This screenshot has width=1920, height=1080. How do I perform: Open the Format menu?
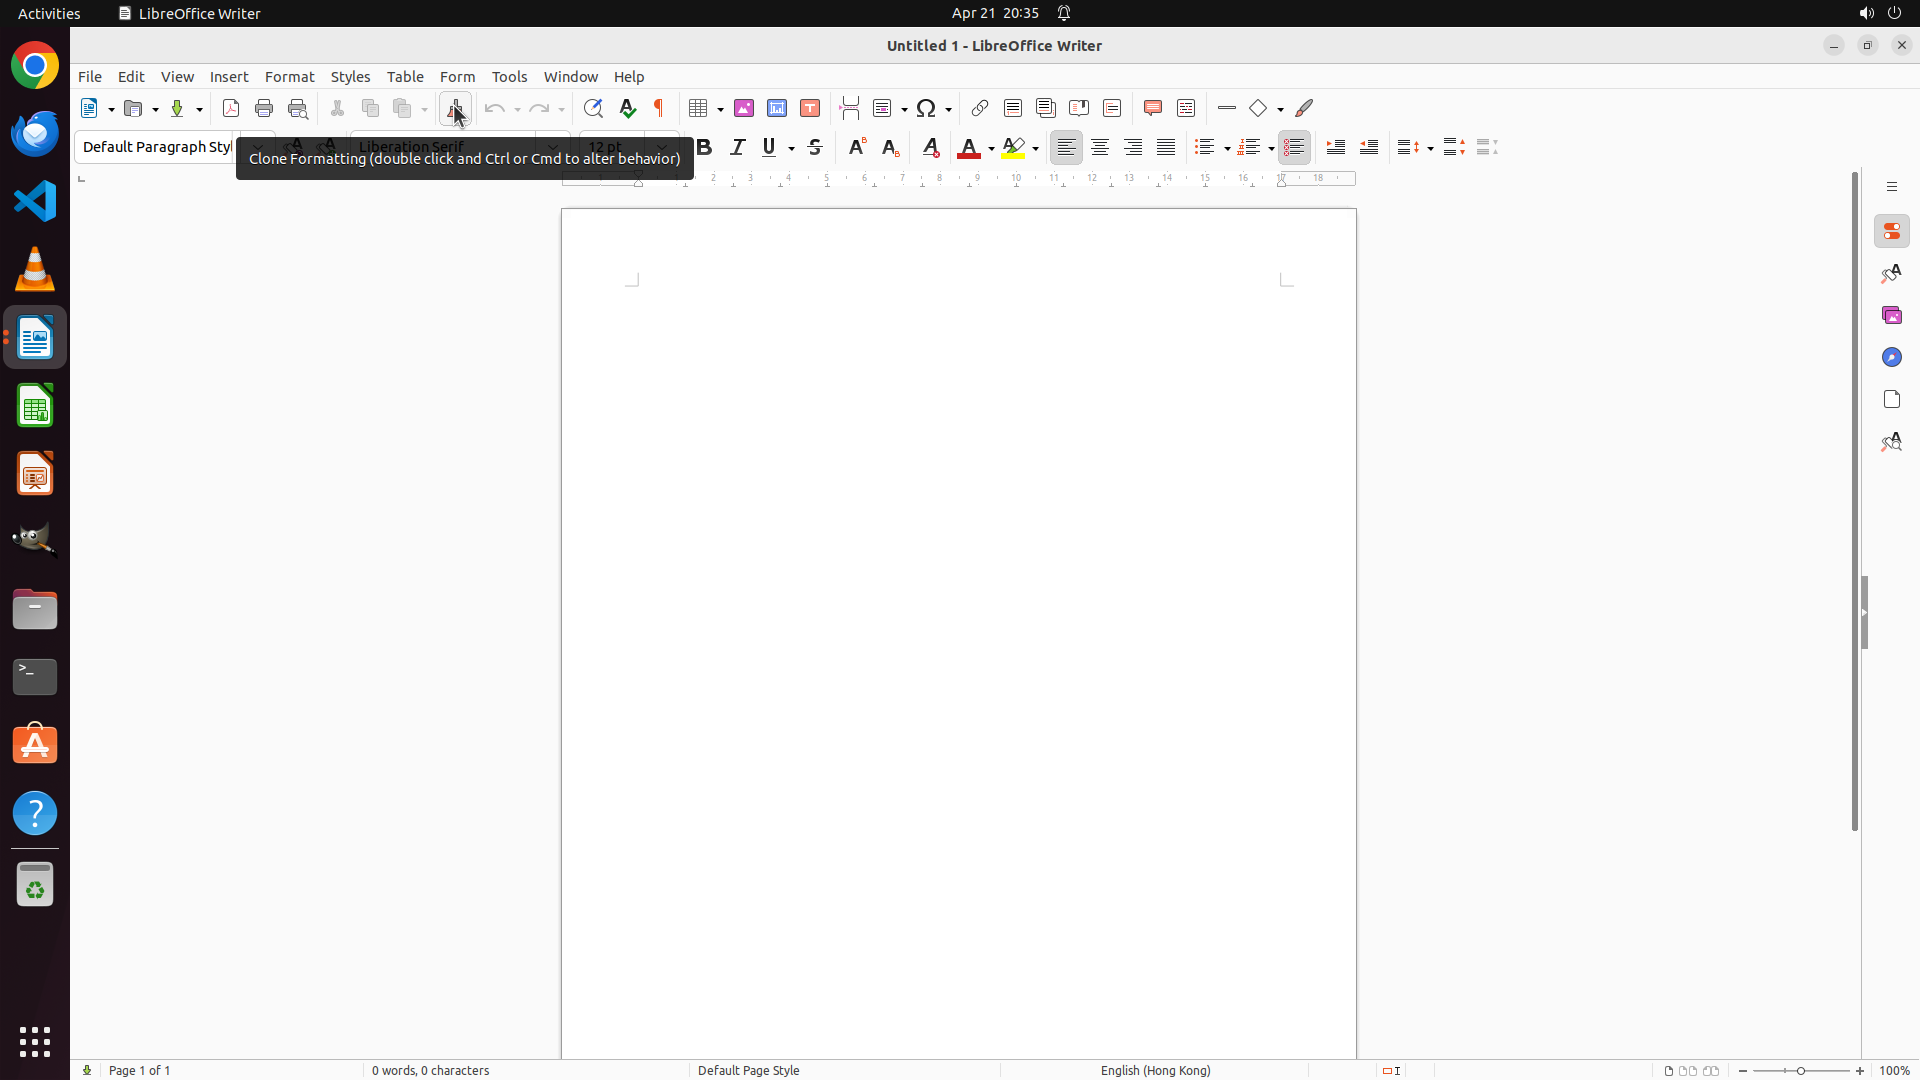(x=289, y=77)
